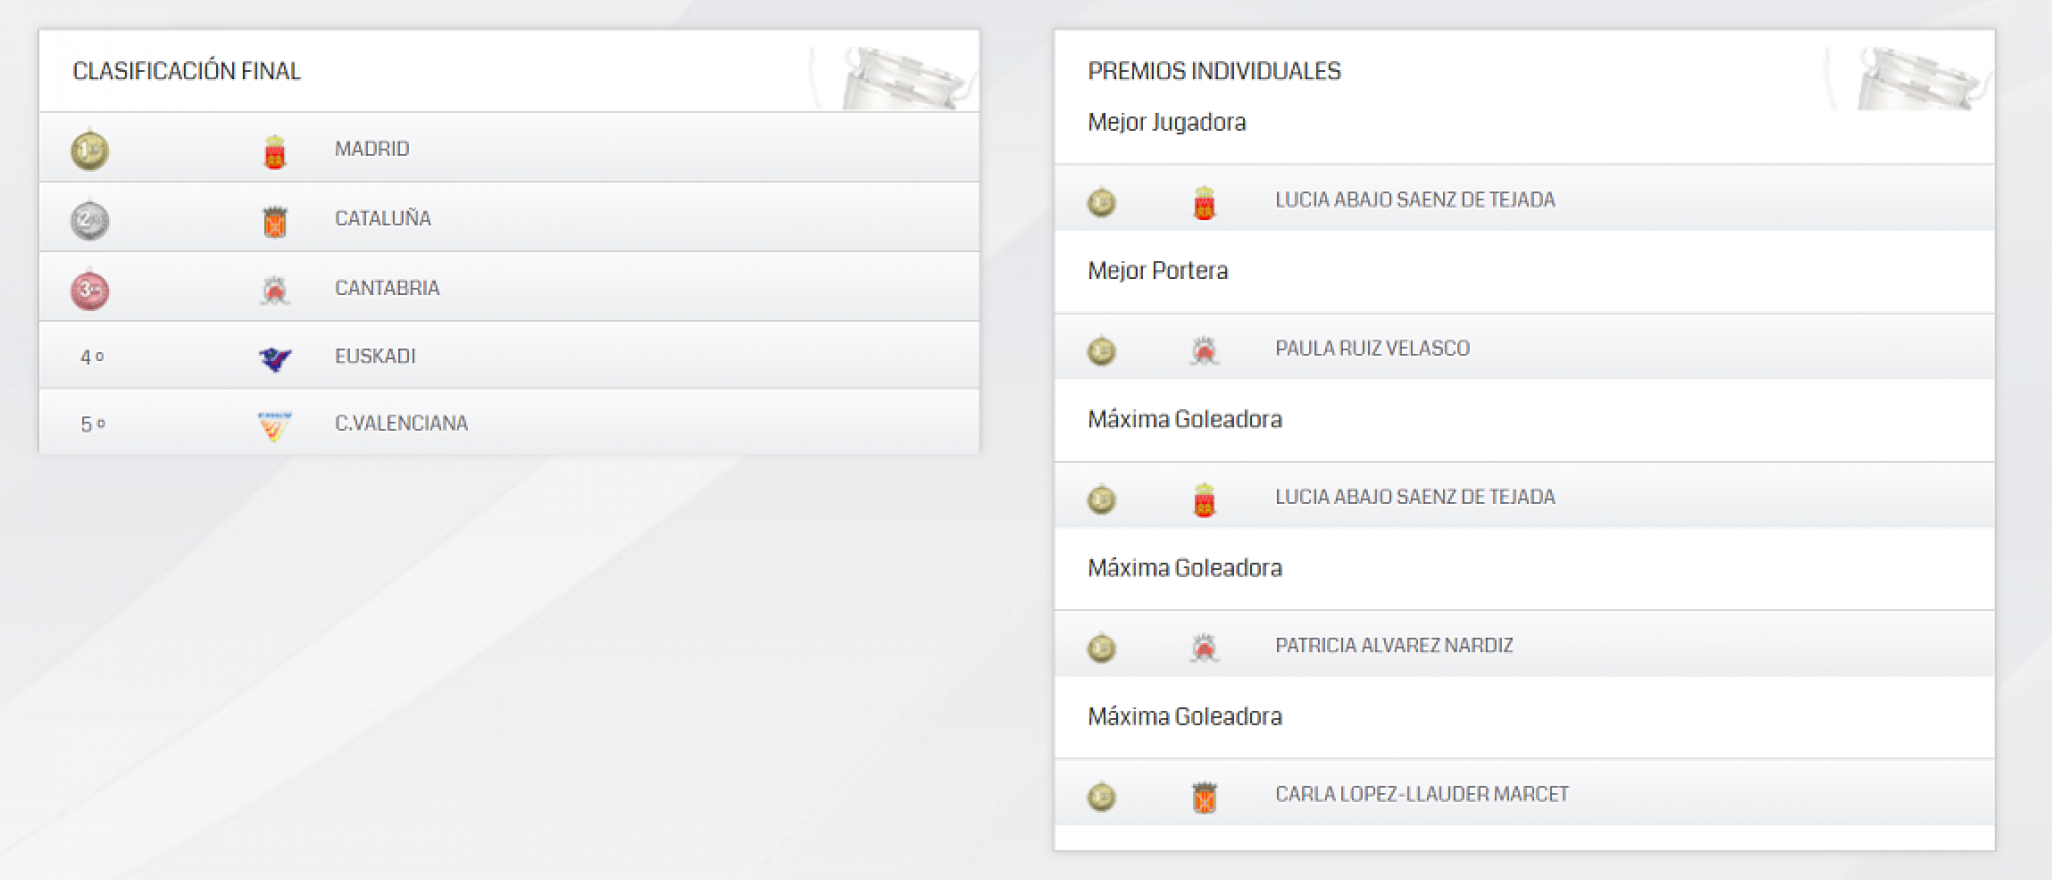Click the C.Valenciana team logo
This screenshot has width=2052, height=880.
point(274,425)
